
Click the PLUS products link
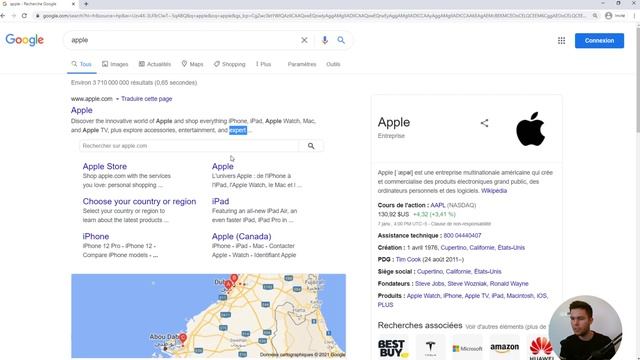[385, 305]
